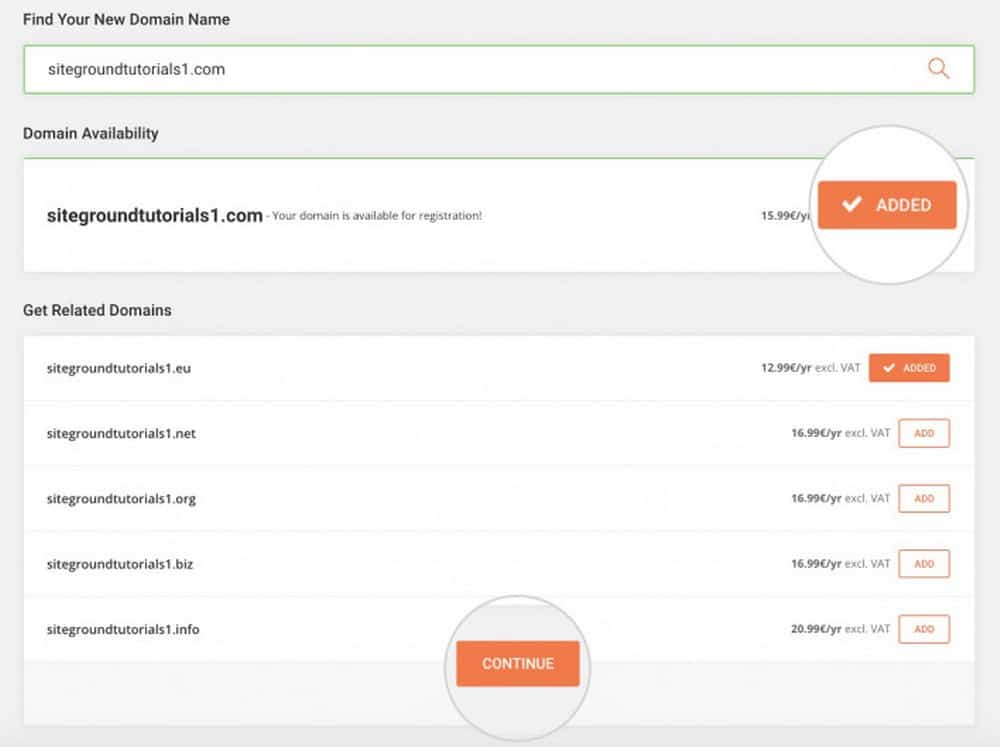Add the sitegroundtutorials1.biz domain
Screen dimensions: 1000x747
[x=924, y=564]
